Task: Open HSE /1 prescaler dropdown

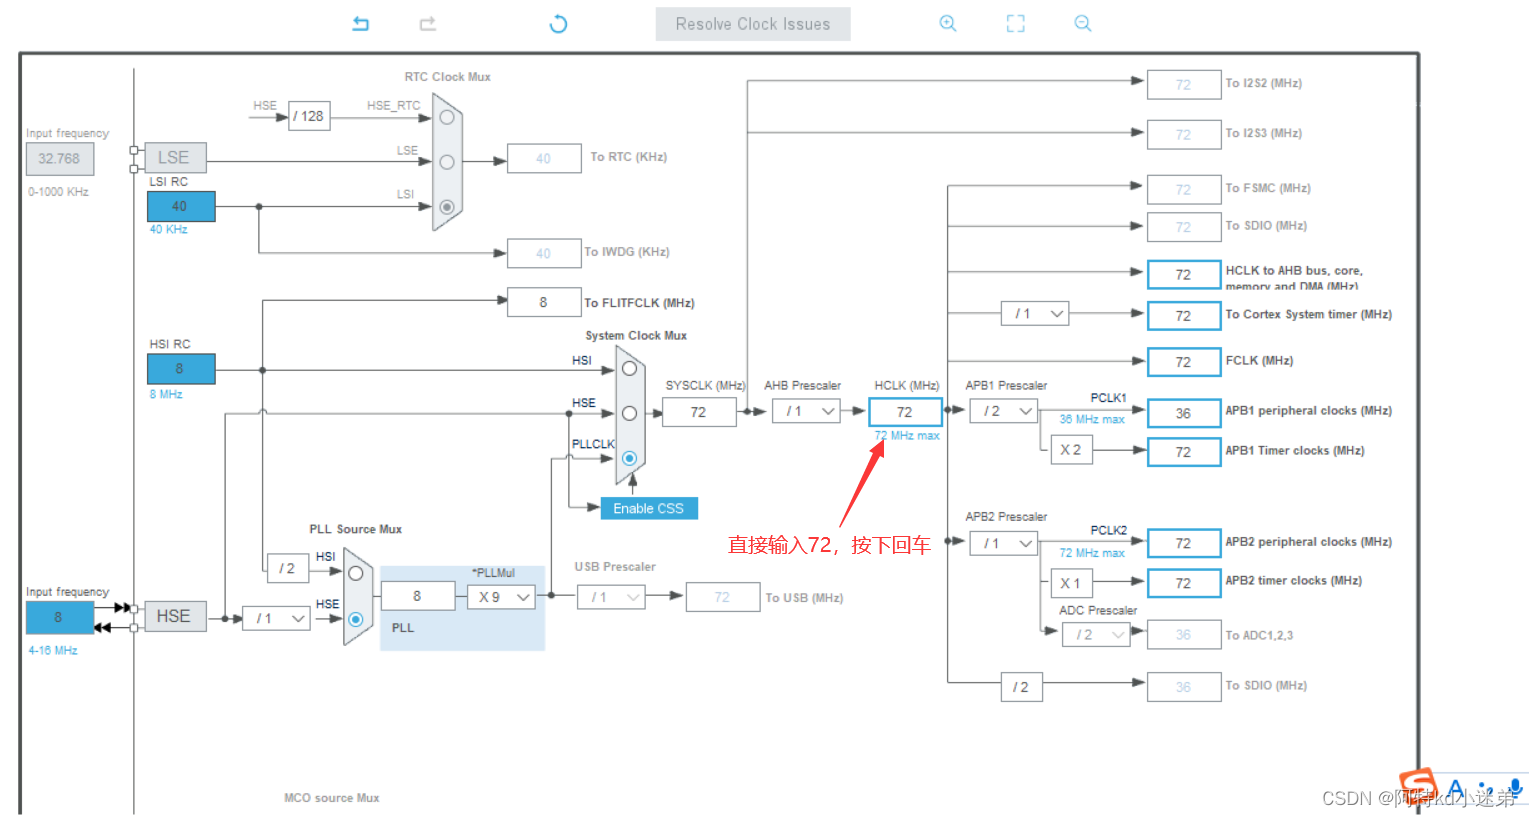Action: [x=276, y=618]
